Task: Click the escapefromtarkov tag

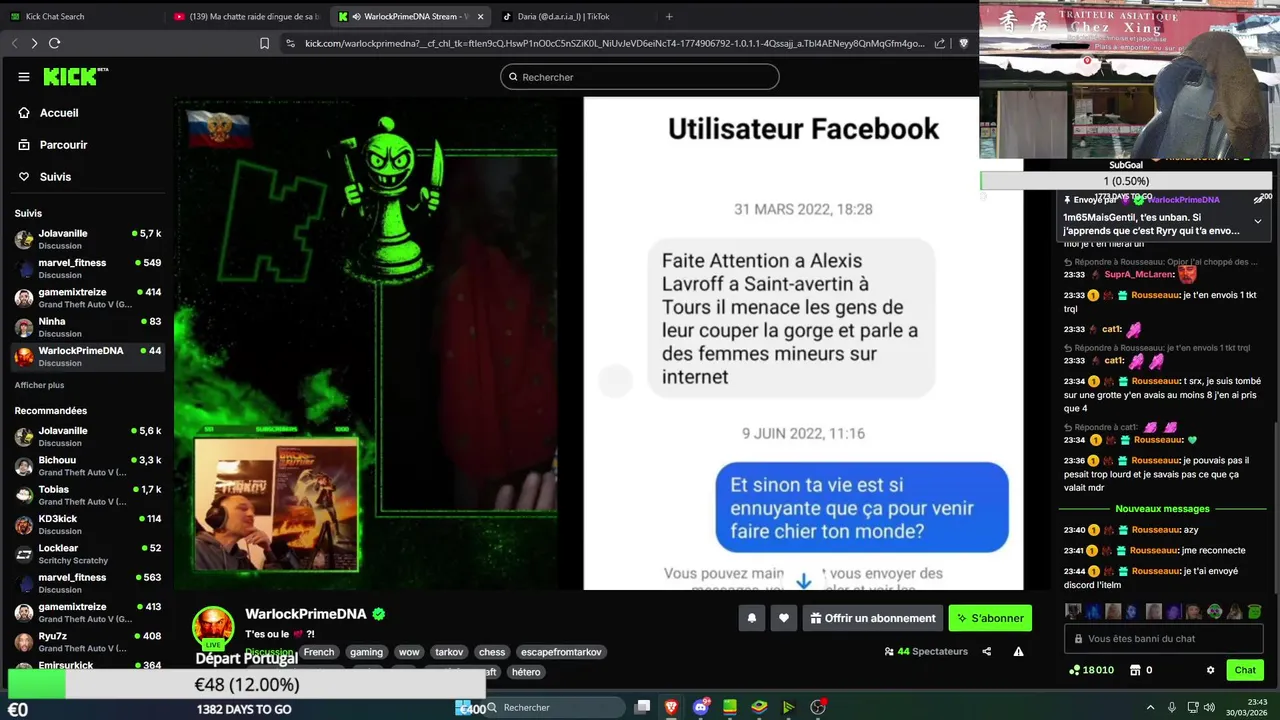Action: pos(561,652)
